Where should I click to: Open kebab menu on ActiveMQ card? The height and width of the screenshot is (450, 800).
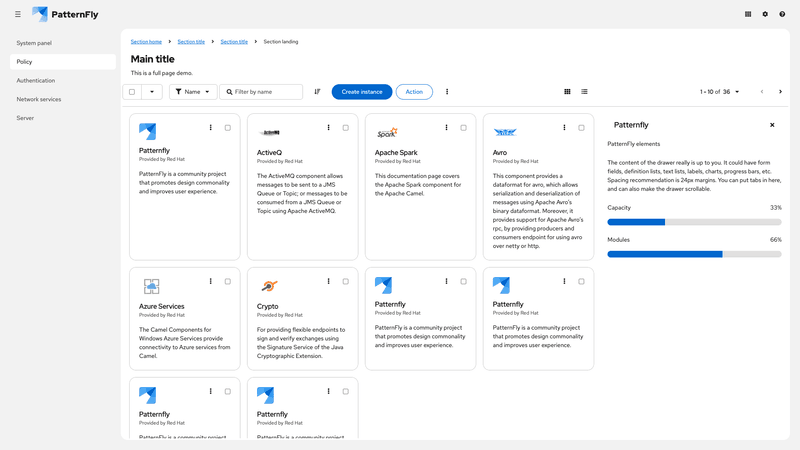coord(329,128)
